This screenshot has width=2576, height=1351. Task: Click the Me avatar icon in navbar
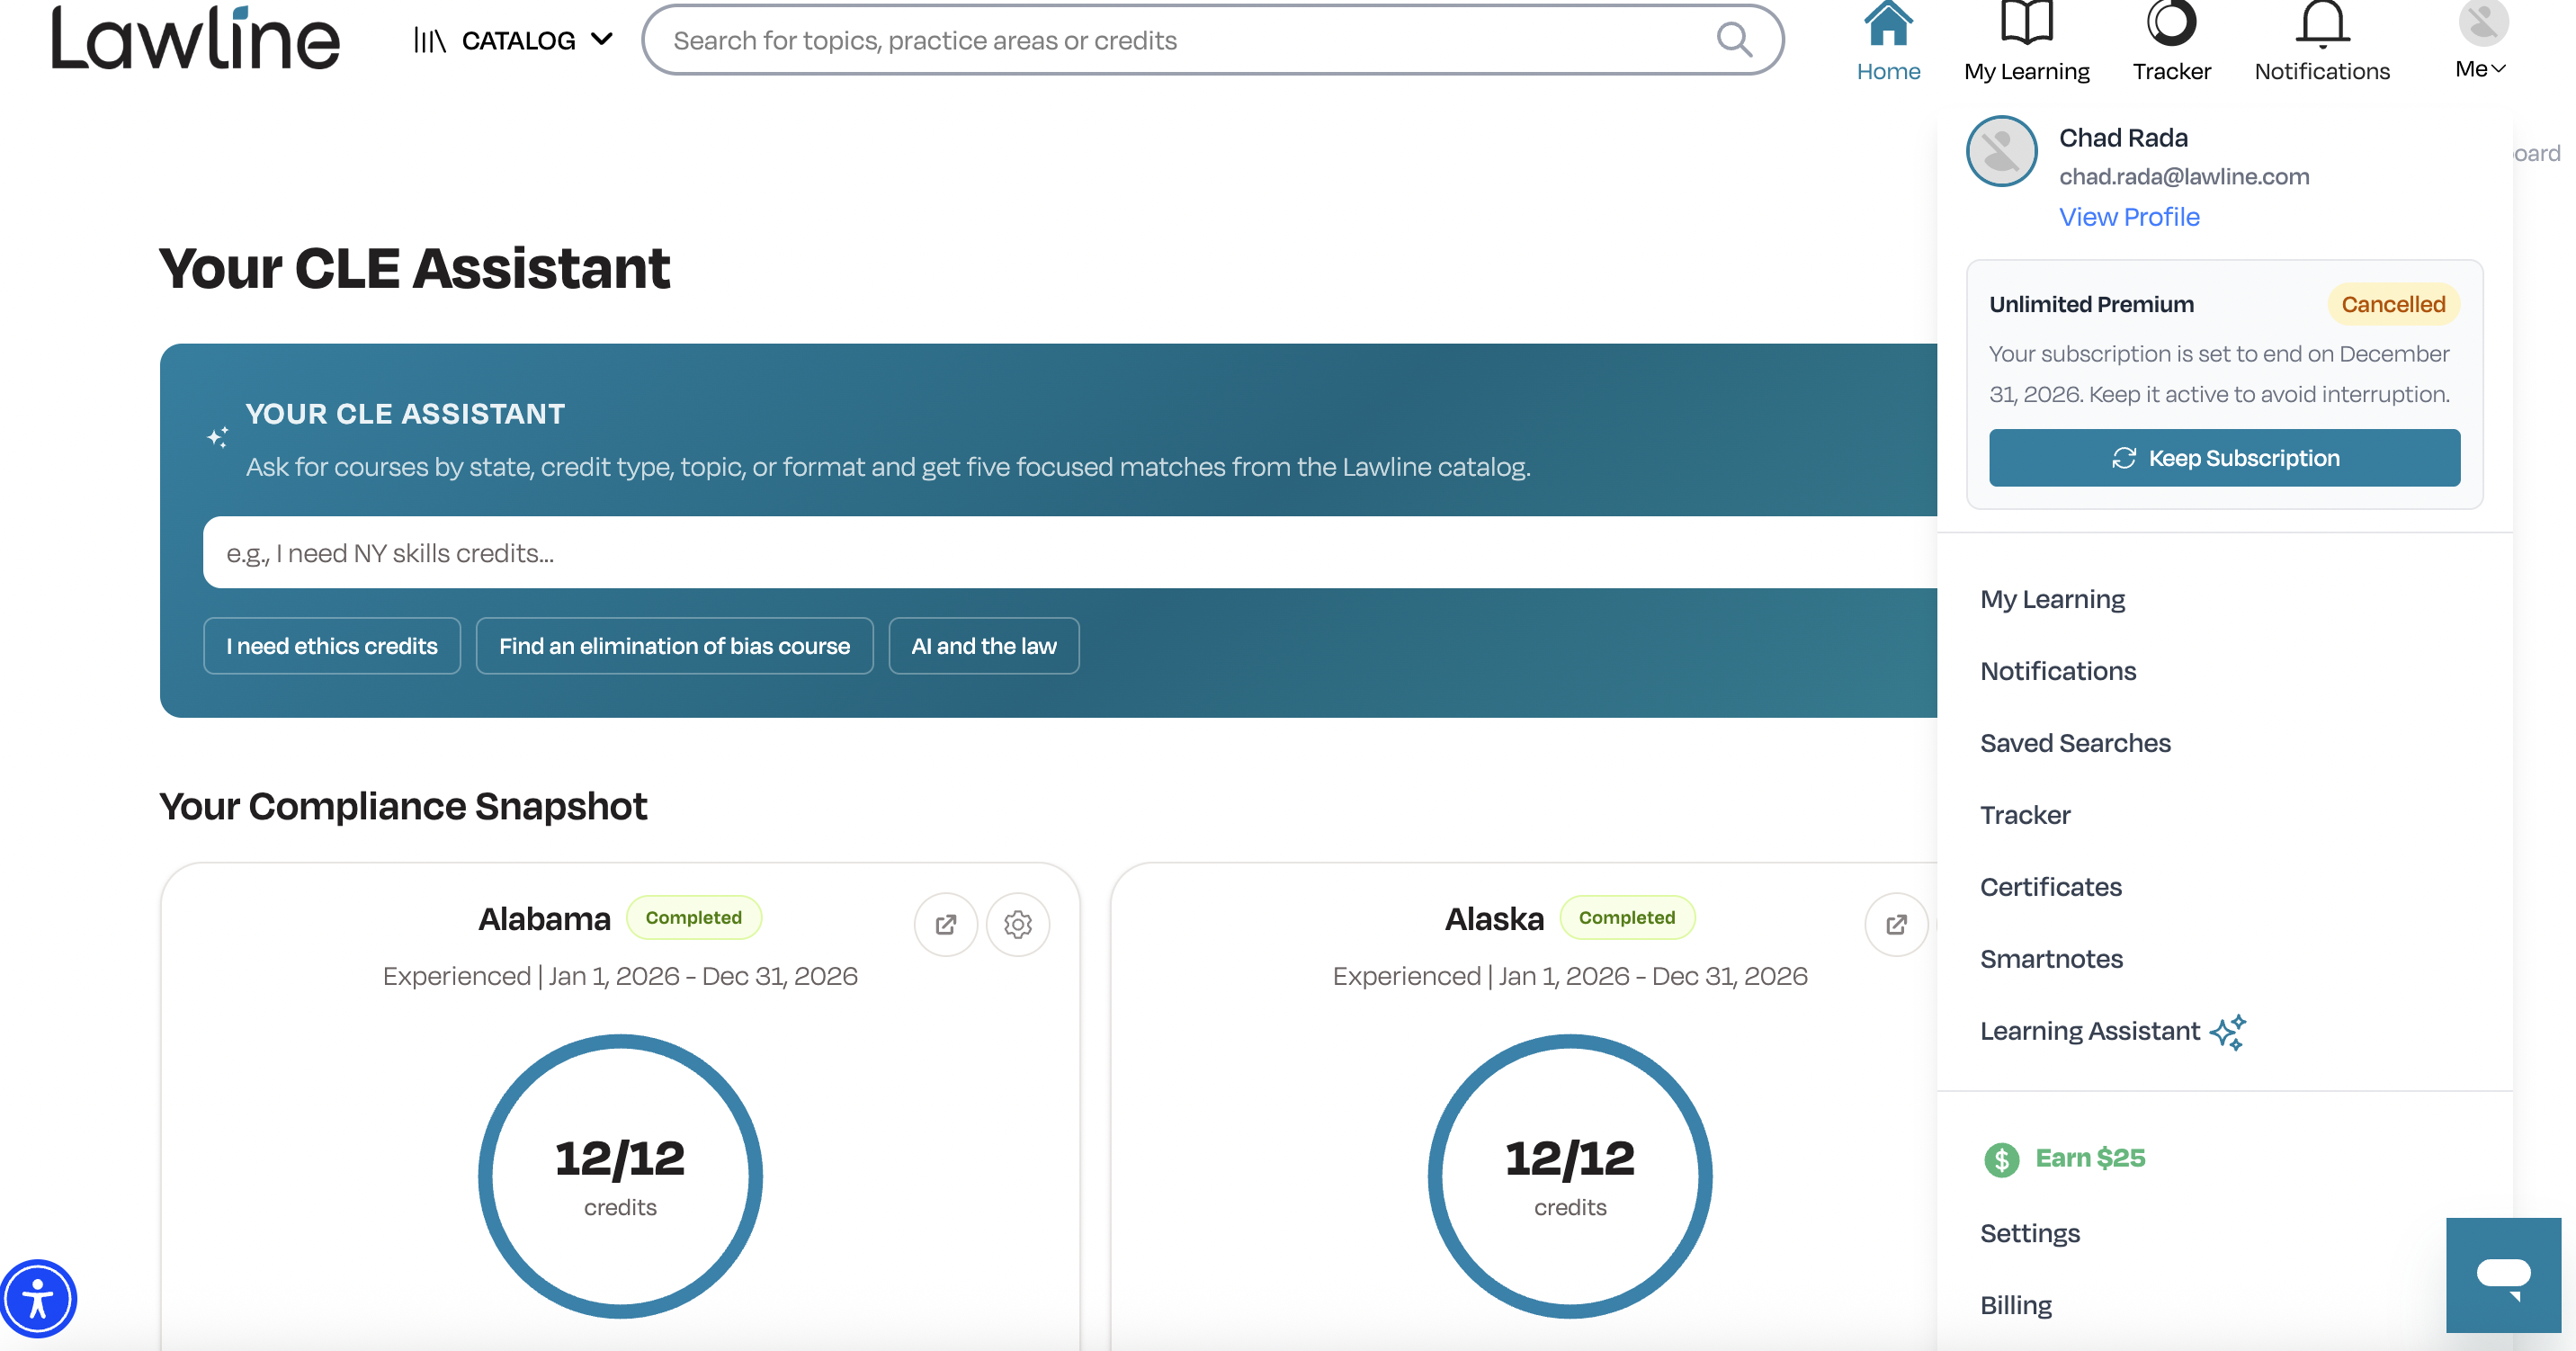pyautogui.click(x=2483, y=22)
